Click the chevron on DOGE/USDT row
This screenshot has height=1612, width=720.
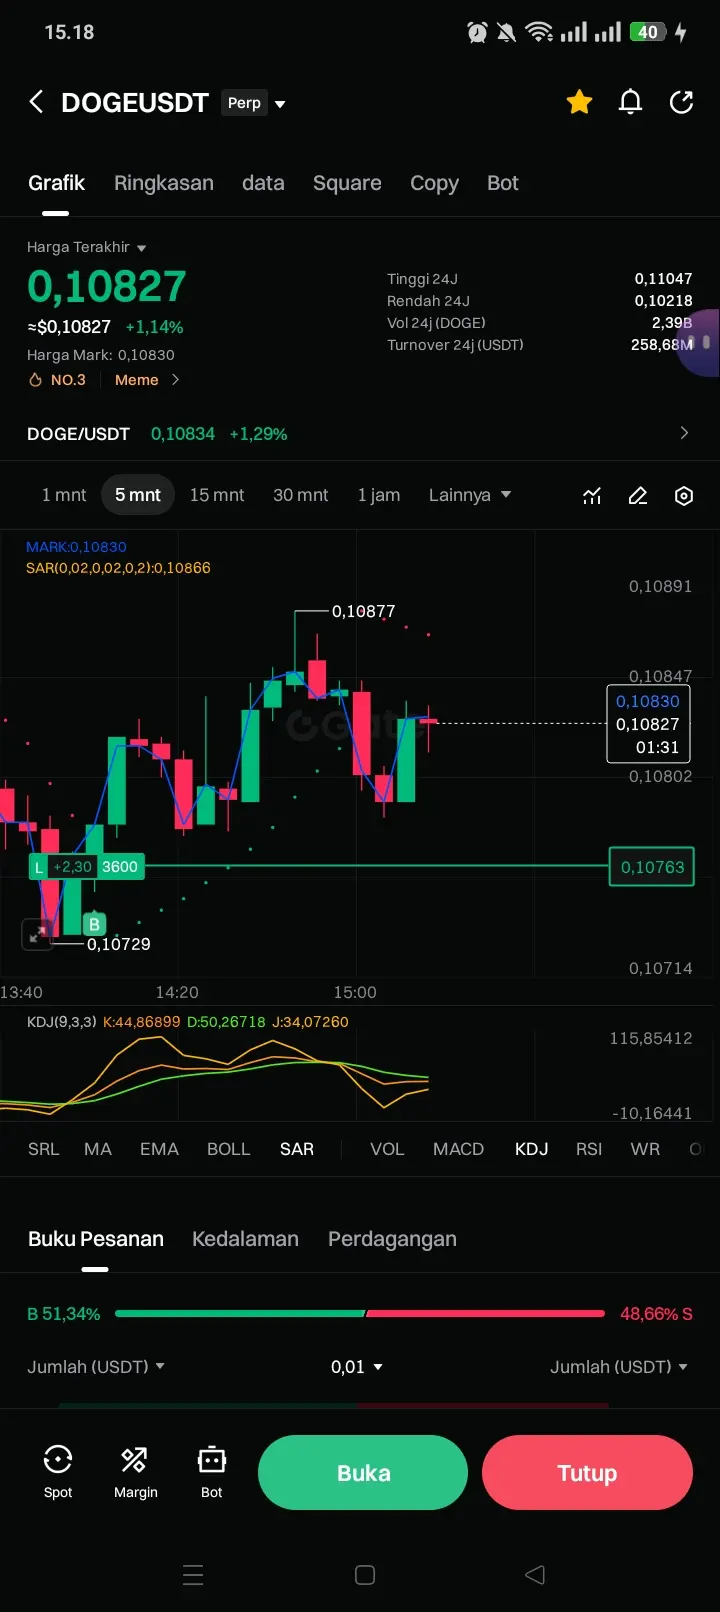pos(684,433)
